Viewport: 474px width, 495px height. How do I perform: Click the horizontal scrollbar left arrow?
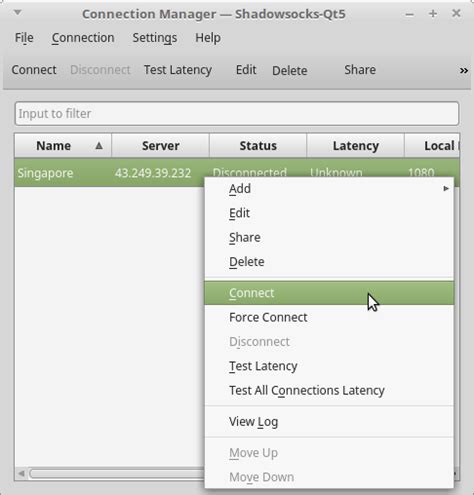(21, 473)
